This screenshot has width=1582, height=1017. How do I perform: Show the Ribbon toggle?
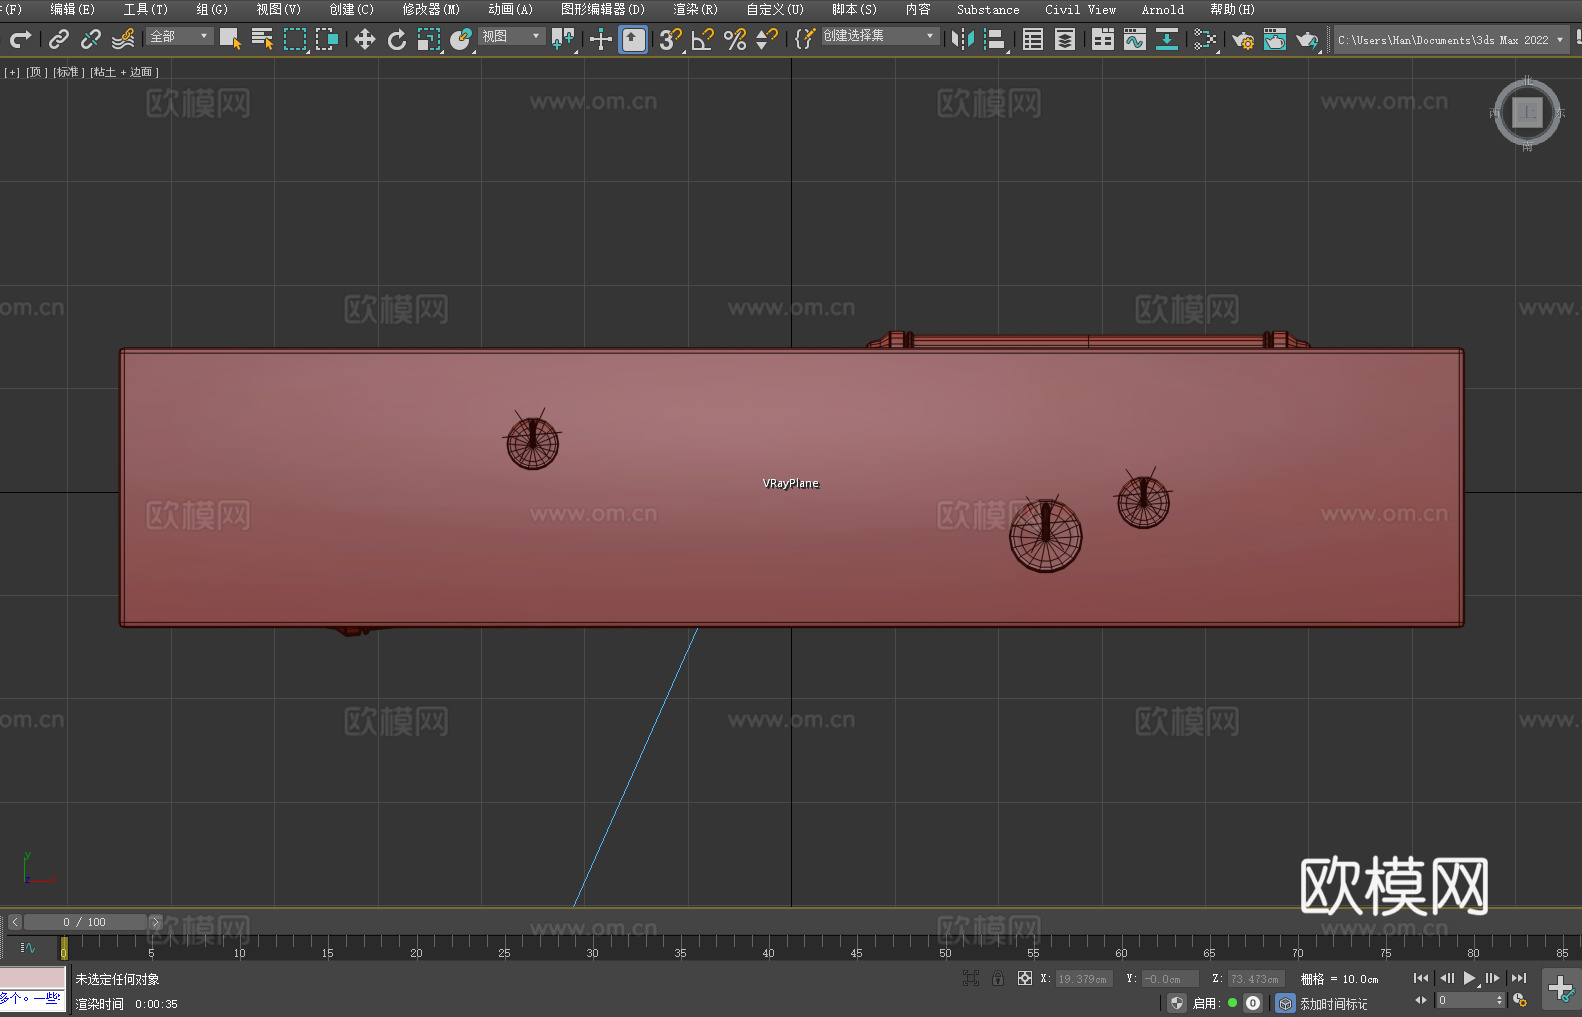pyautogui.click(x=1103, y=39)
